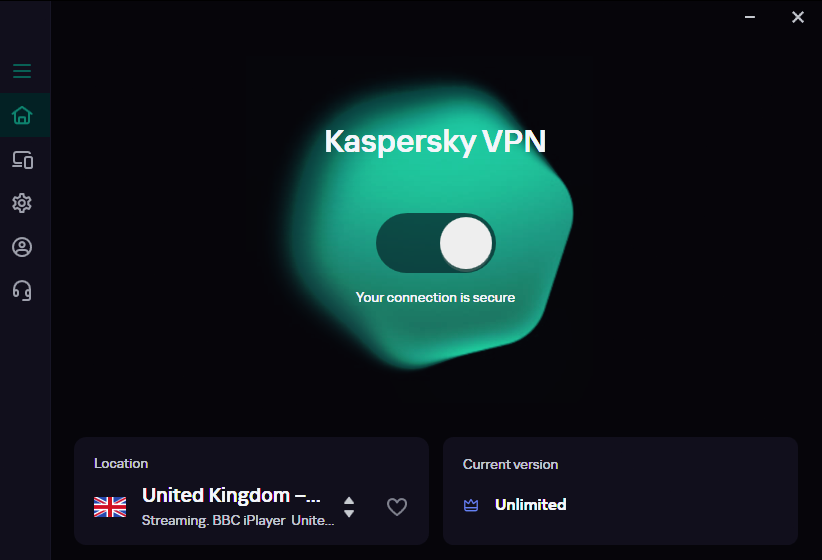Close the Kaspersky VPN window
The height and width of the screenshot is (560, 822).
[798, 17]
